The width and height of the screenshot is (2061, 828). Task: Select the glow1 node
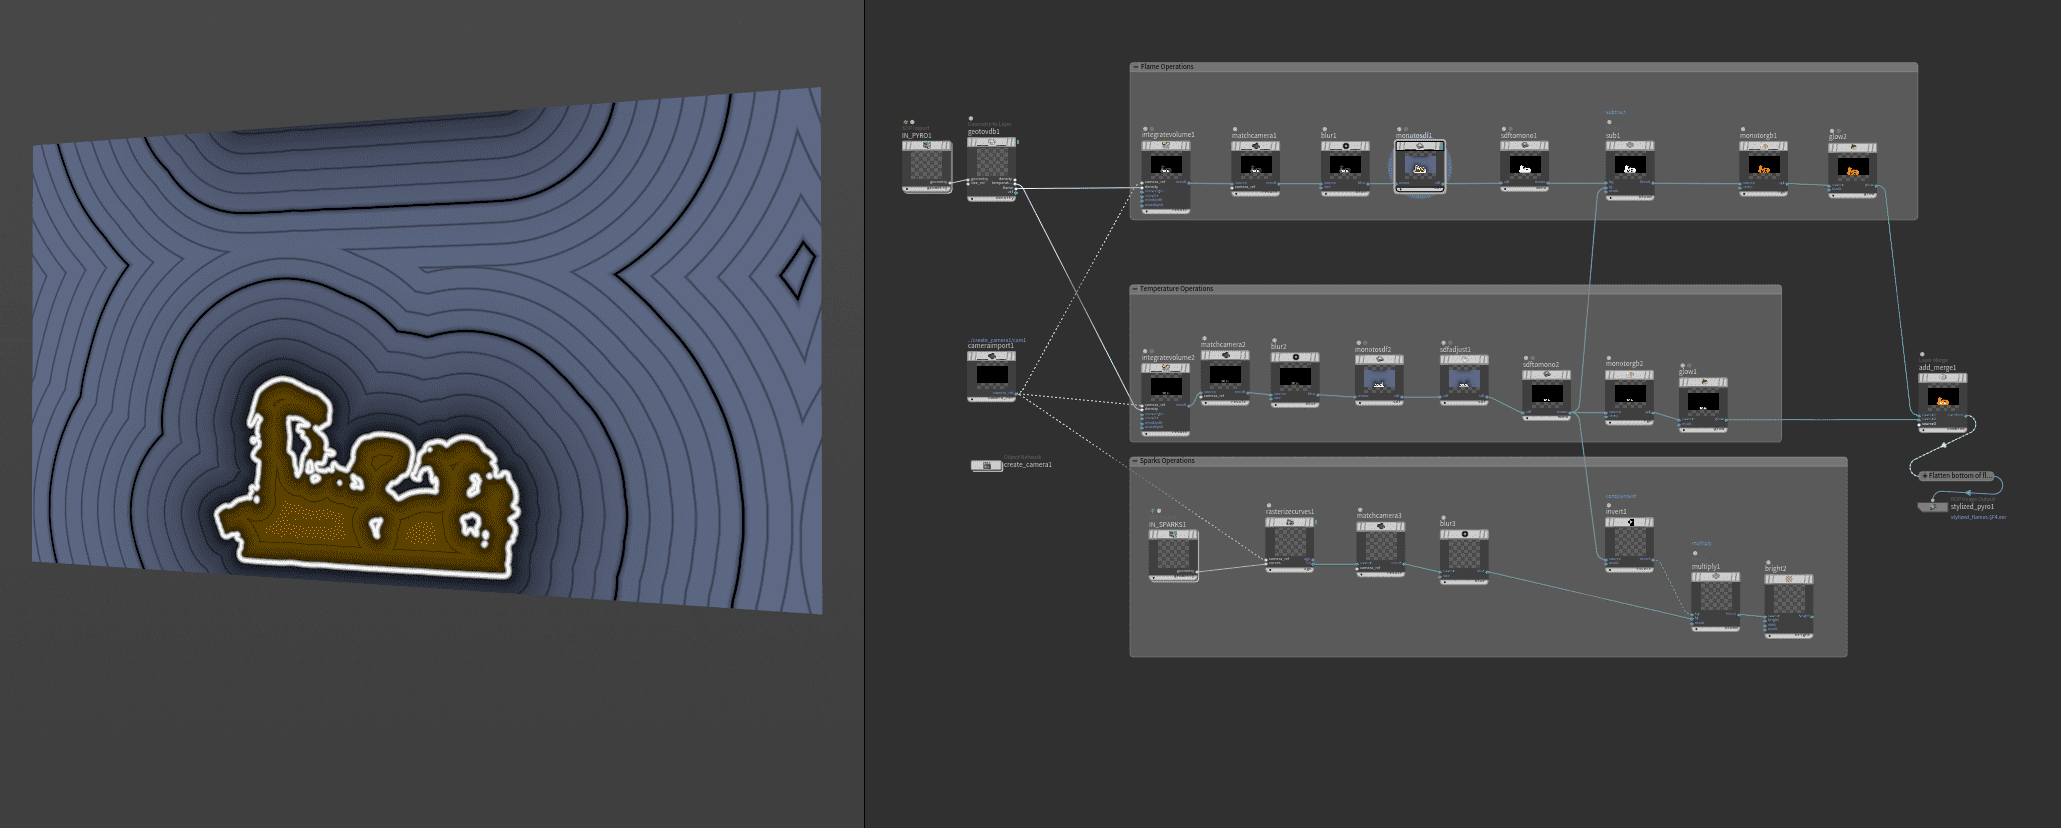click(x=1704, y=405)
